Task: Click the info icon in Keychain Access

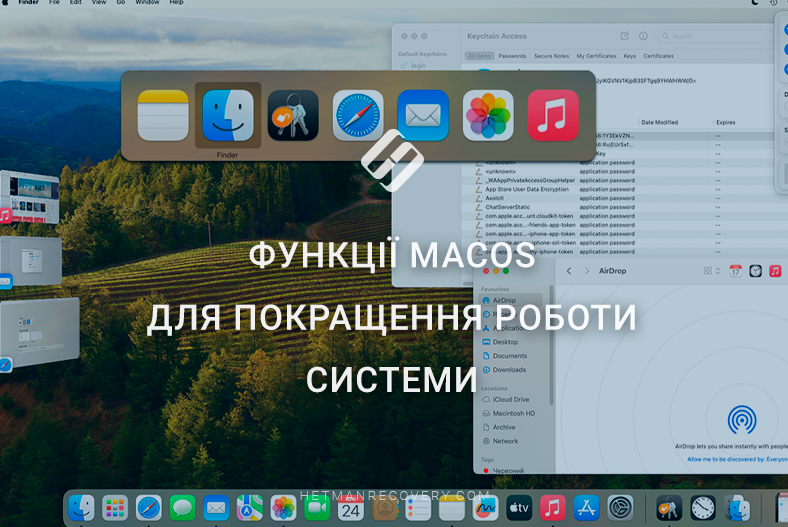Action: click(643, 36)
